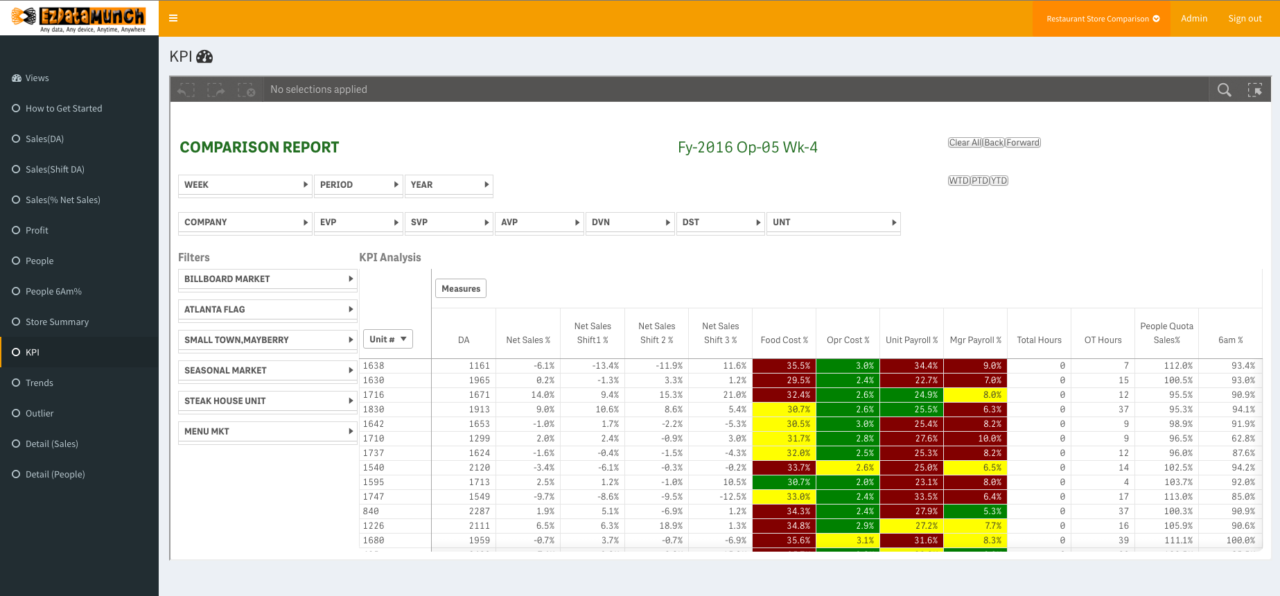The height and width of the screenshot is (596, 1280).
Task: Click the step back selections icon
Action: tap(186, 90)
